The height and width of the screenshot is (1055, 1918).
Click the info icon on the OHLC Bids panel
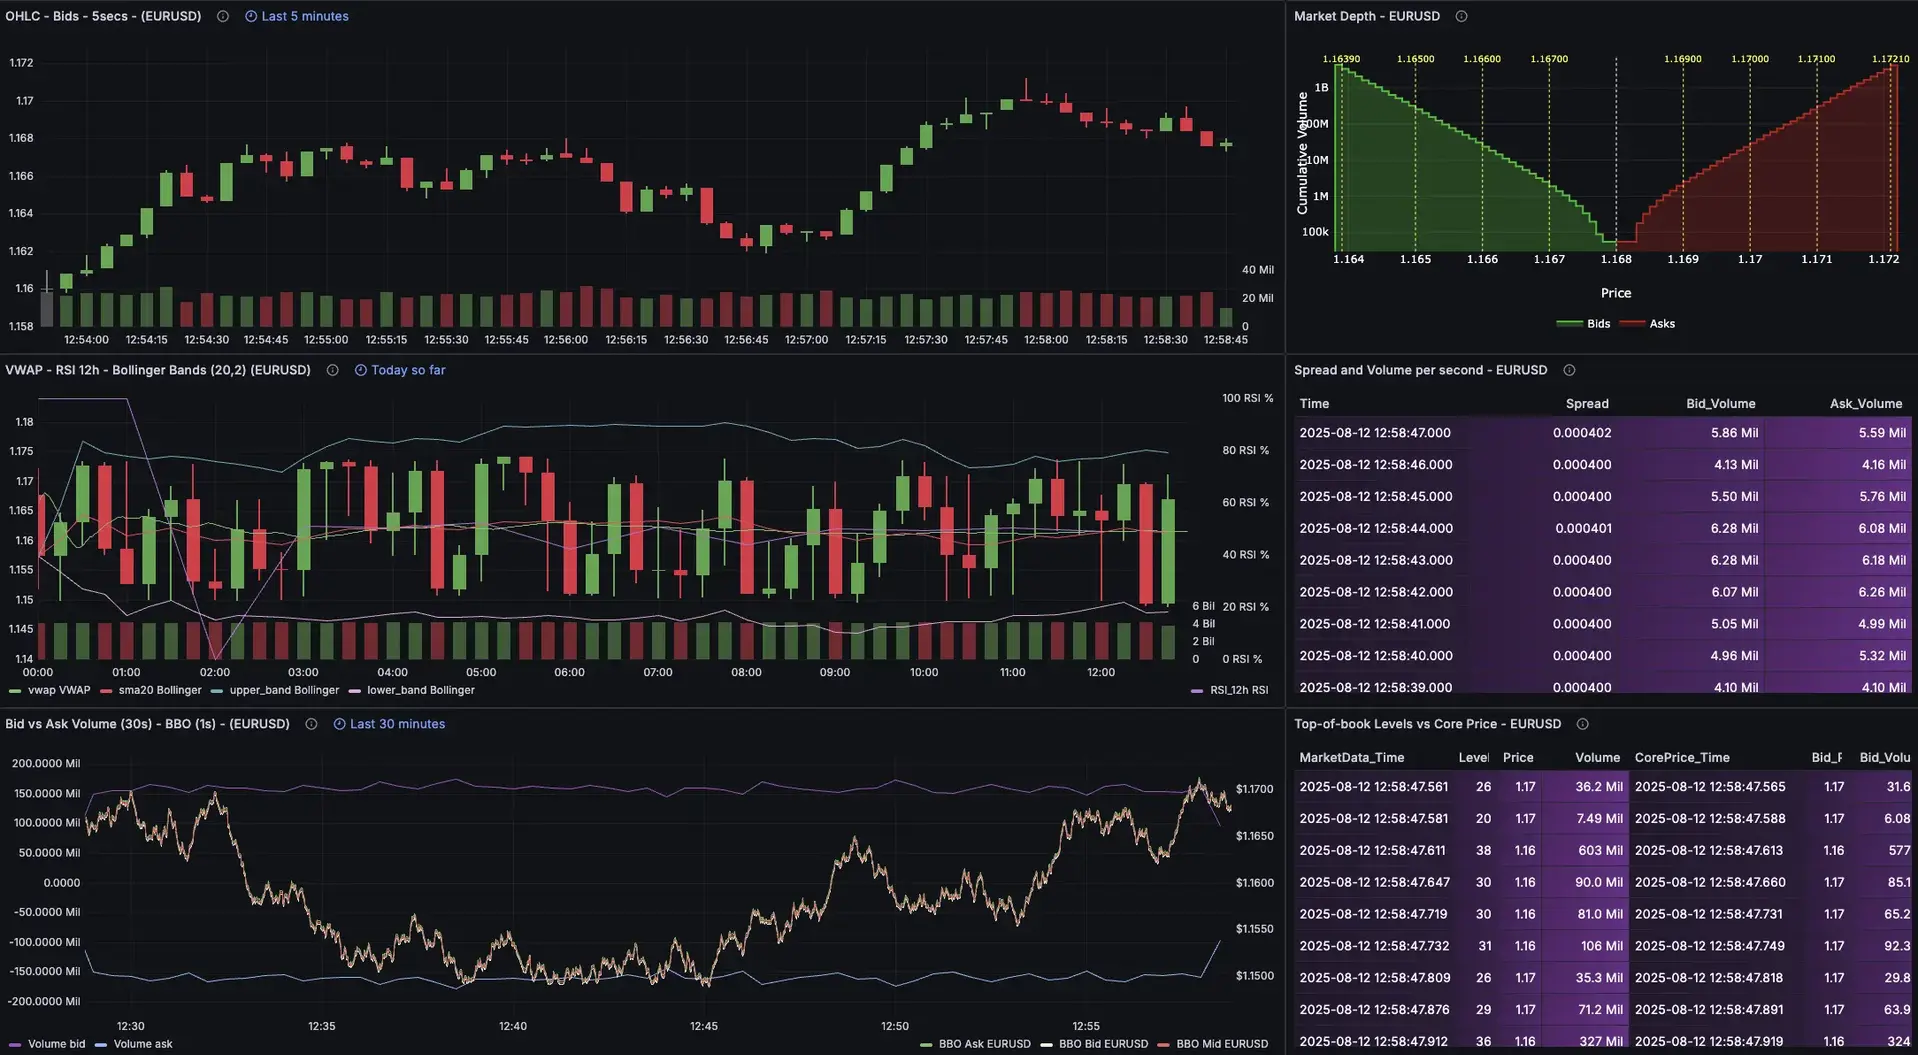pos(222,16)
